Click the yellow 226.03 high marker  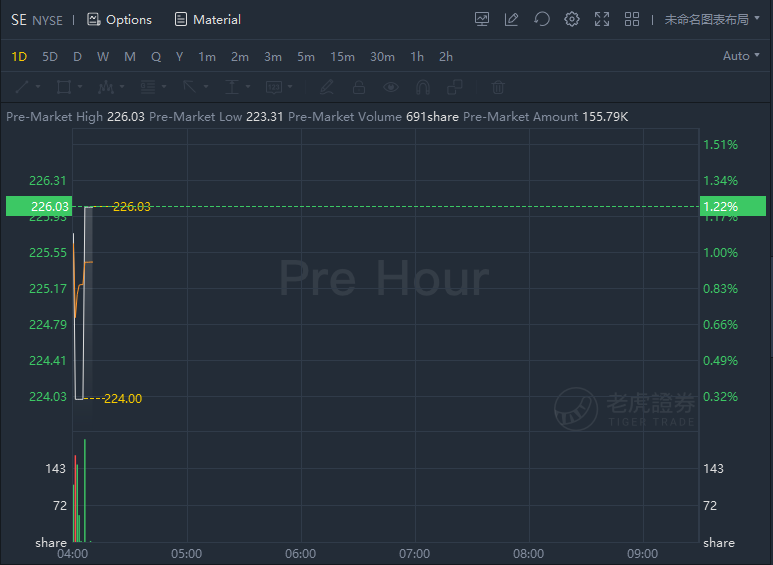pos(132,207)
